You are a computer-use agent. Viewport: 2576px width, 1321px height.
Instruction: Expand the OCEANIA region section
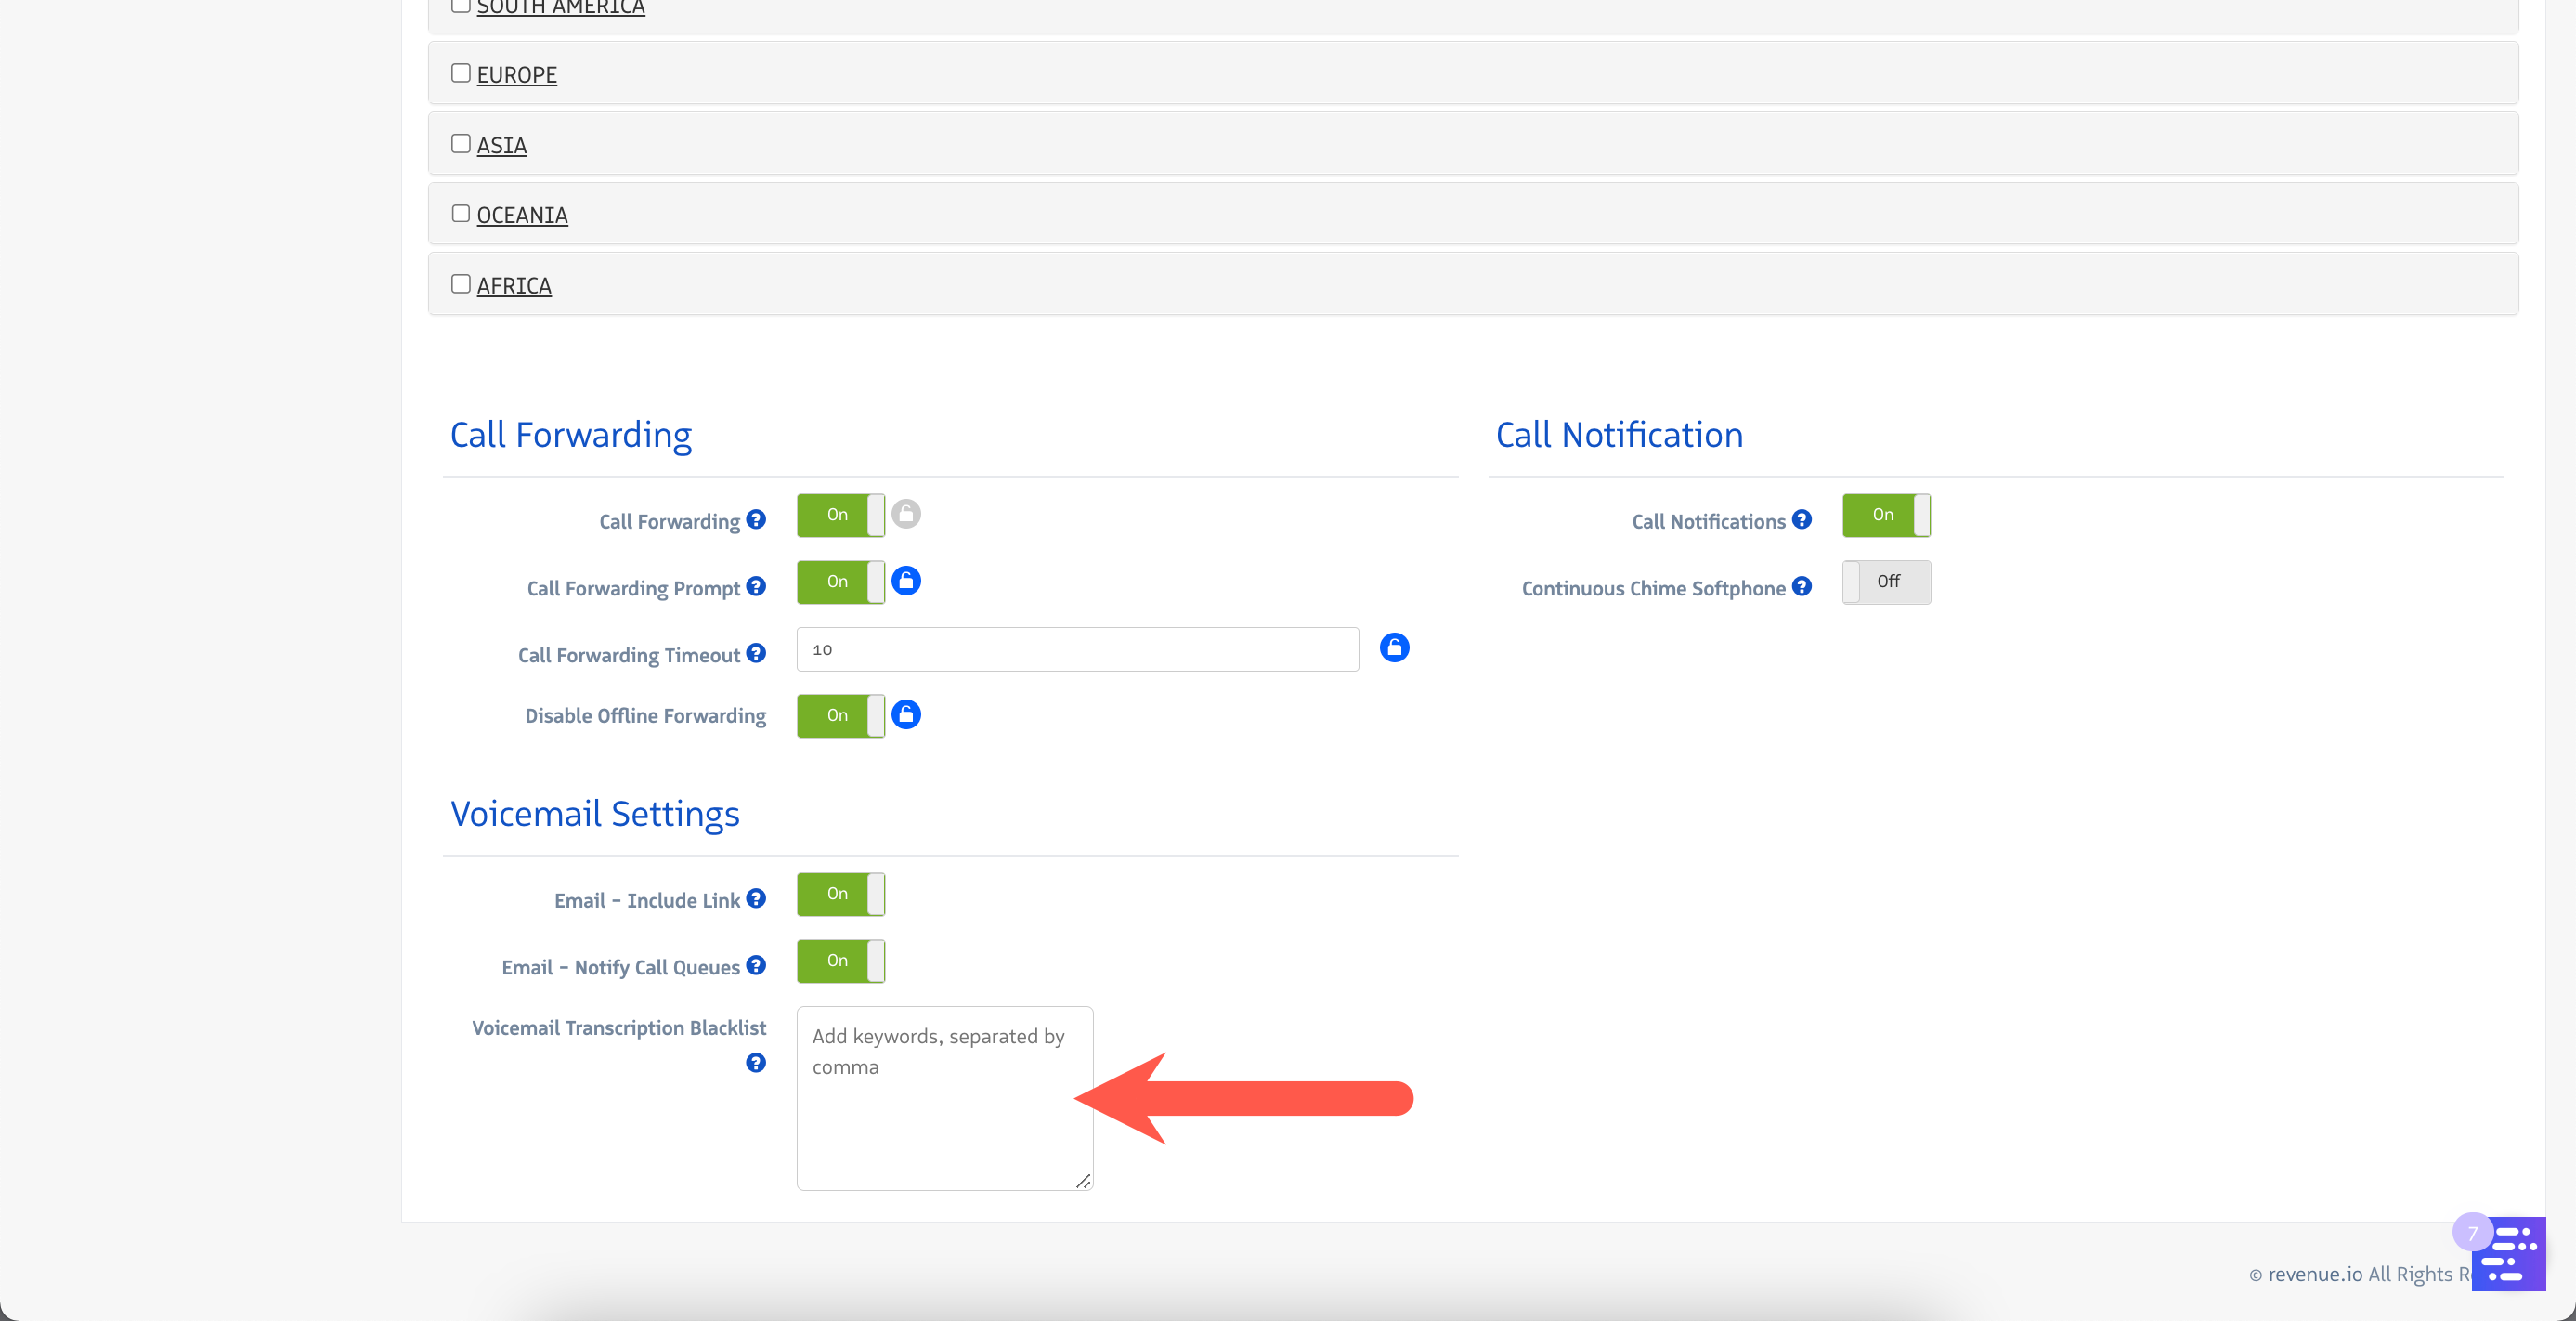522,216
